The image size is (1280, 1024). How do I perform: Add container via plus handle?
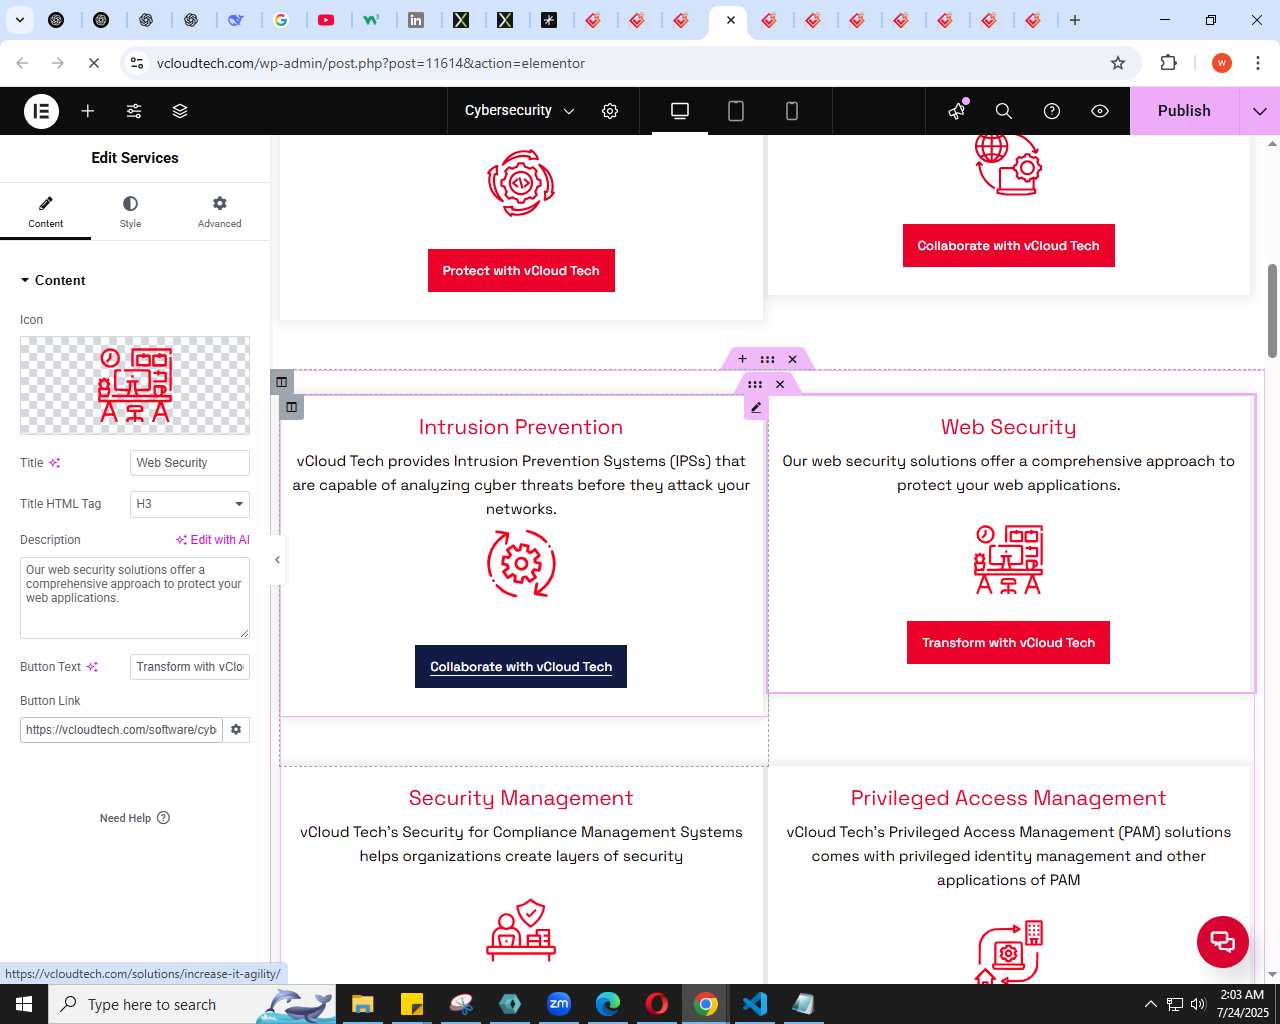point(742,359)
